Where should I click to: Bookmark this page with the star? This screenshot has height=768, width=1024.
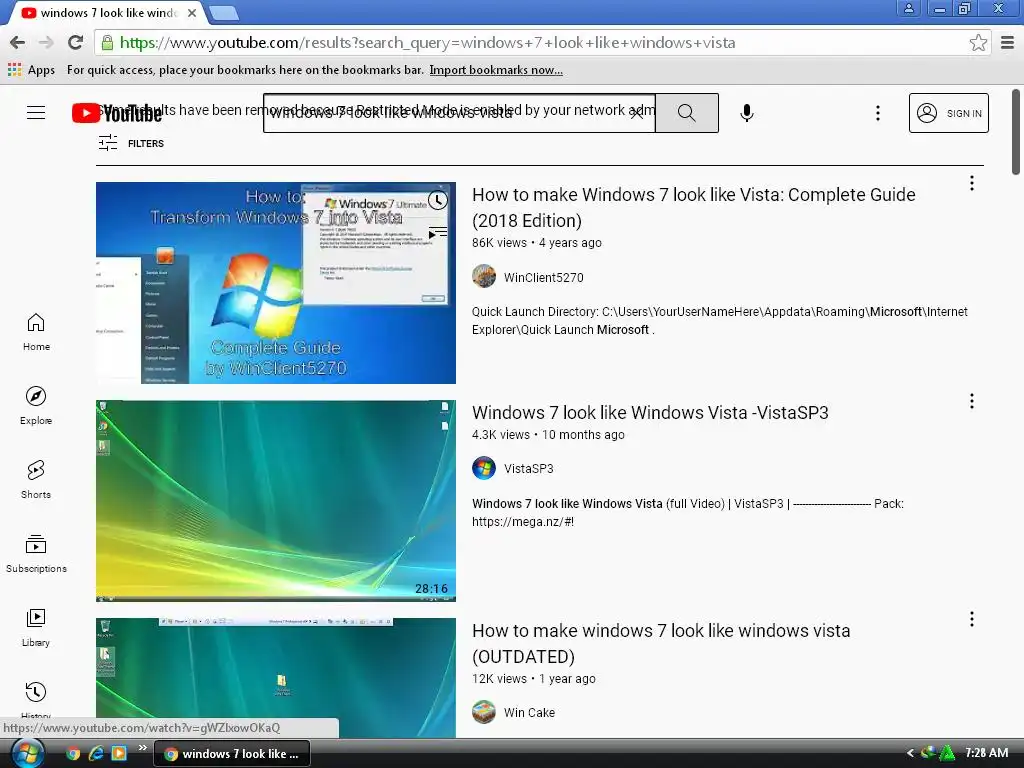tap(978, 42)
